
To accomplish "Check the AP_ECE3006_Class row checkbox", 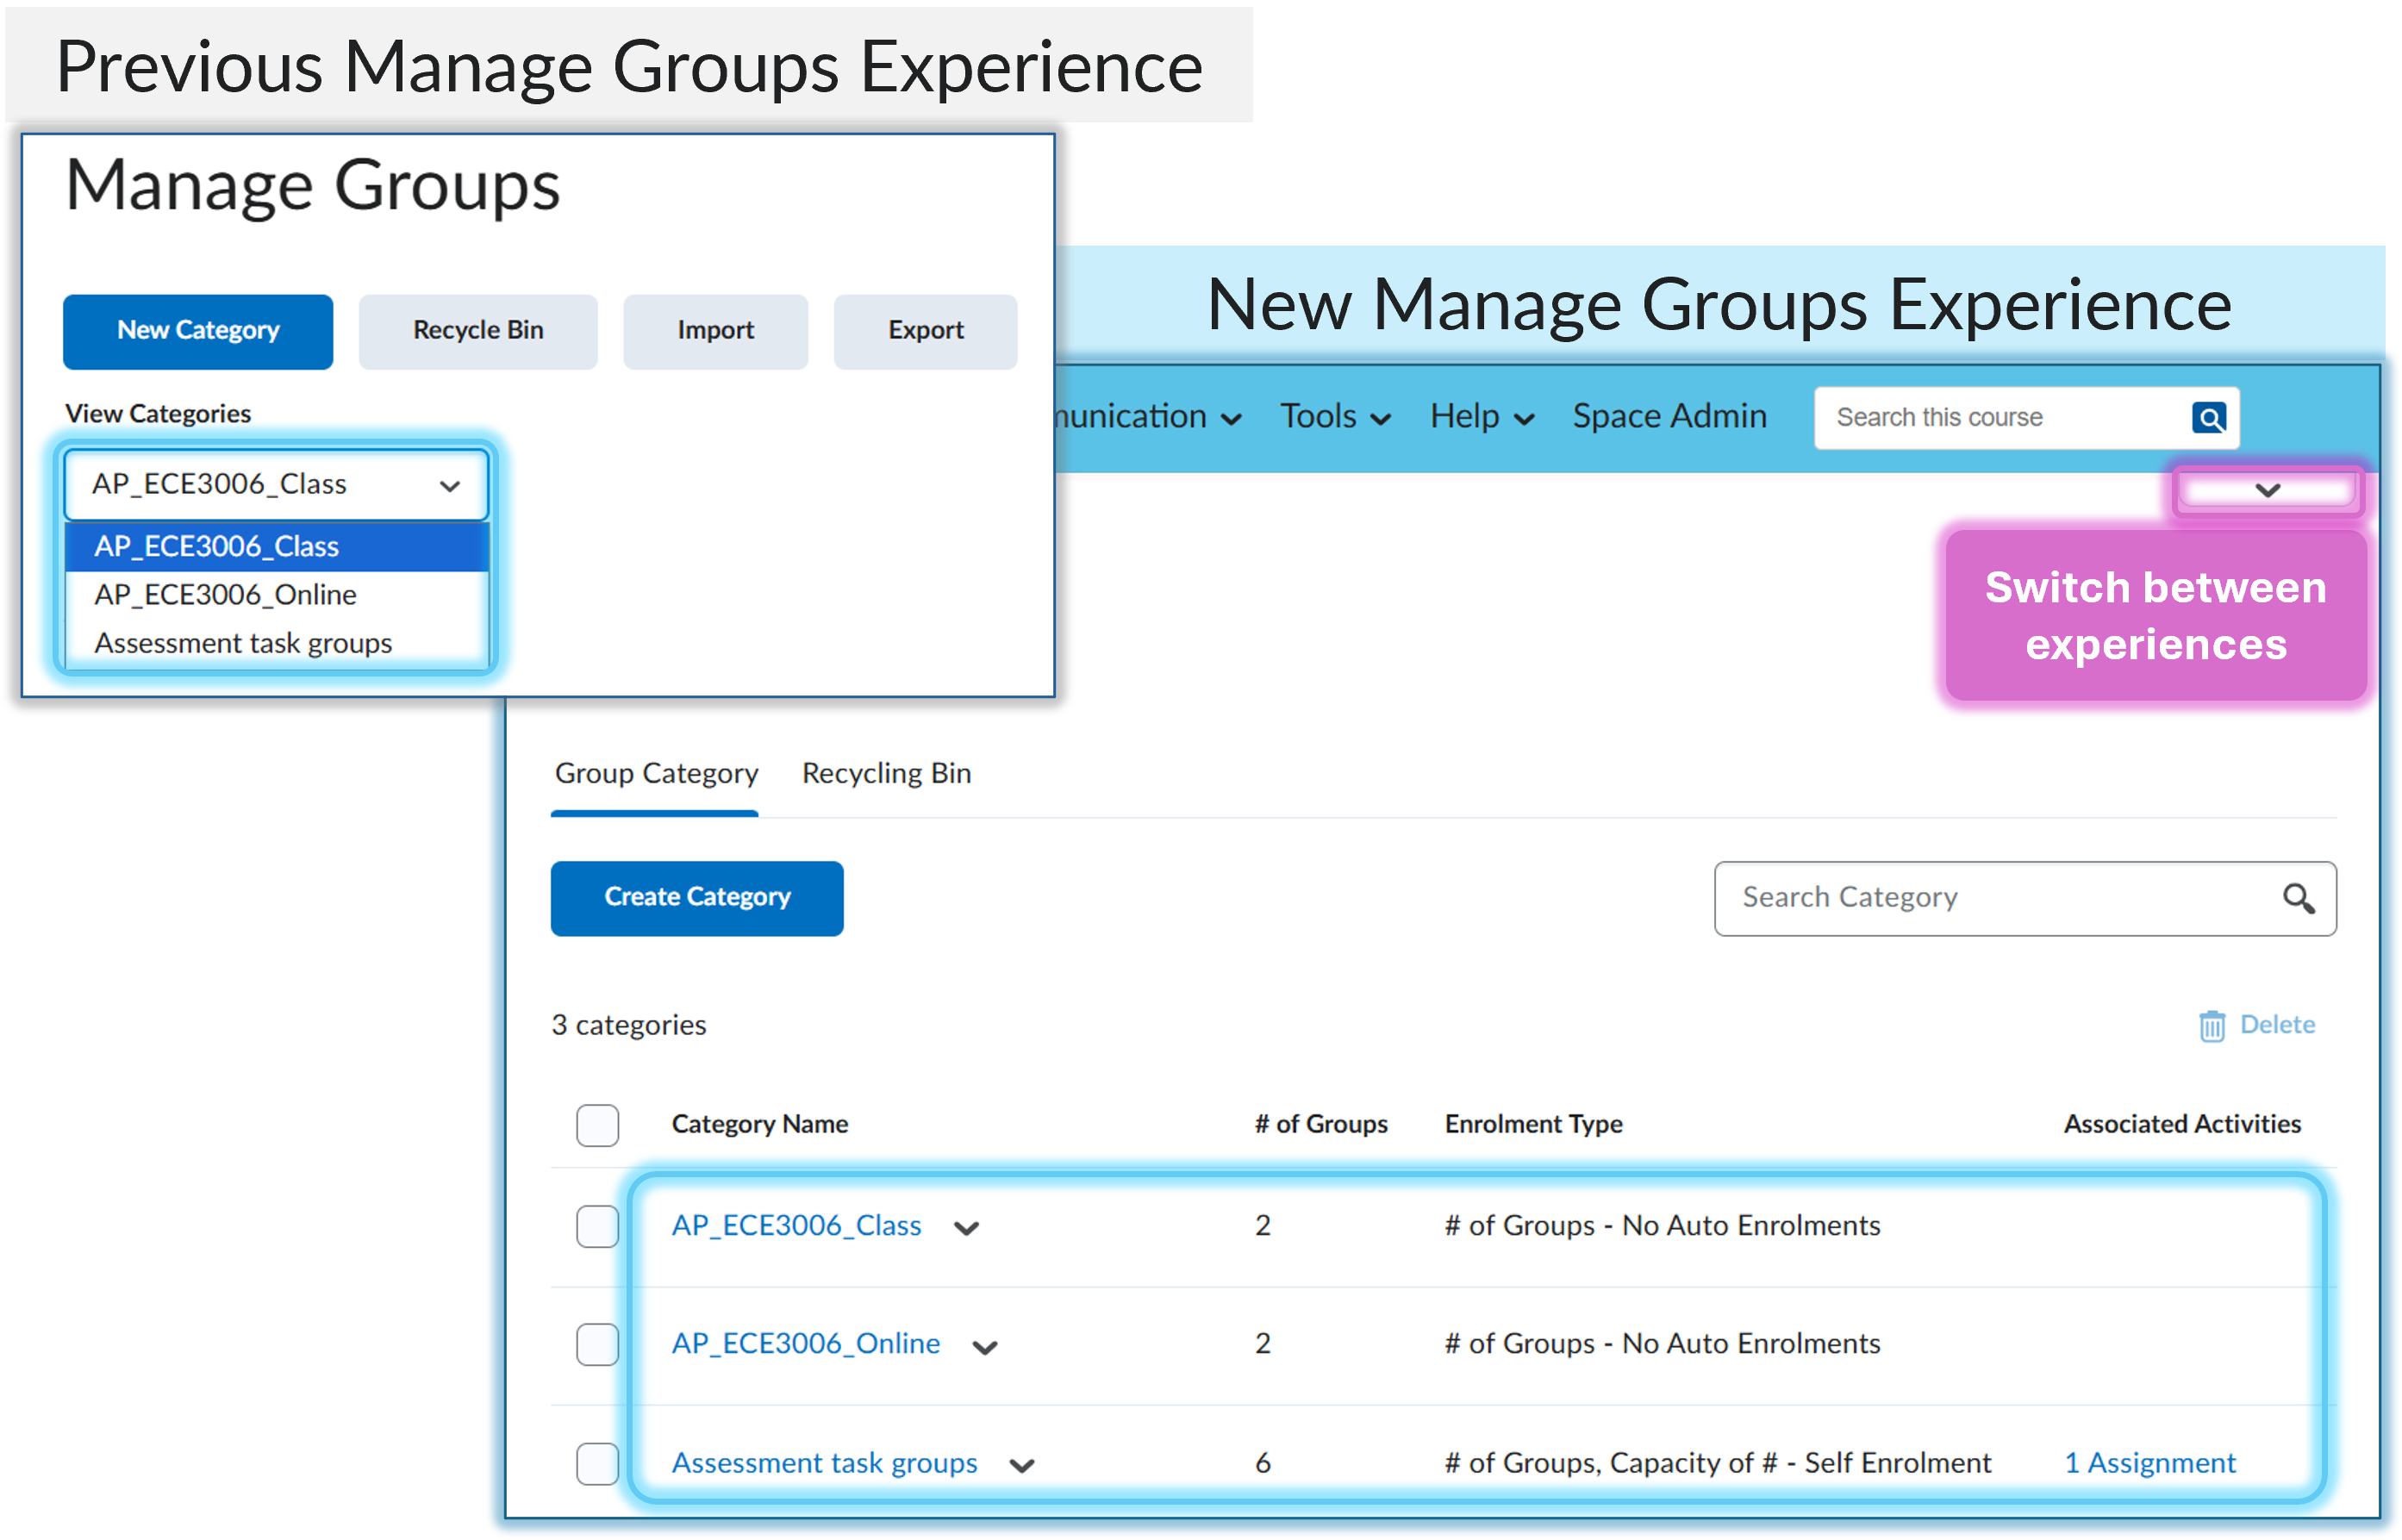I will (x=597, y=1226).
